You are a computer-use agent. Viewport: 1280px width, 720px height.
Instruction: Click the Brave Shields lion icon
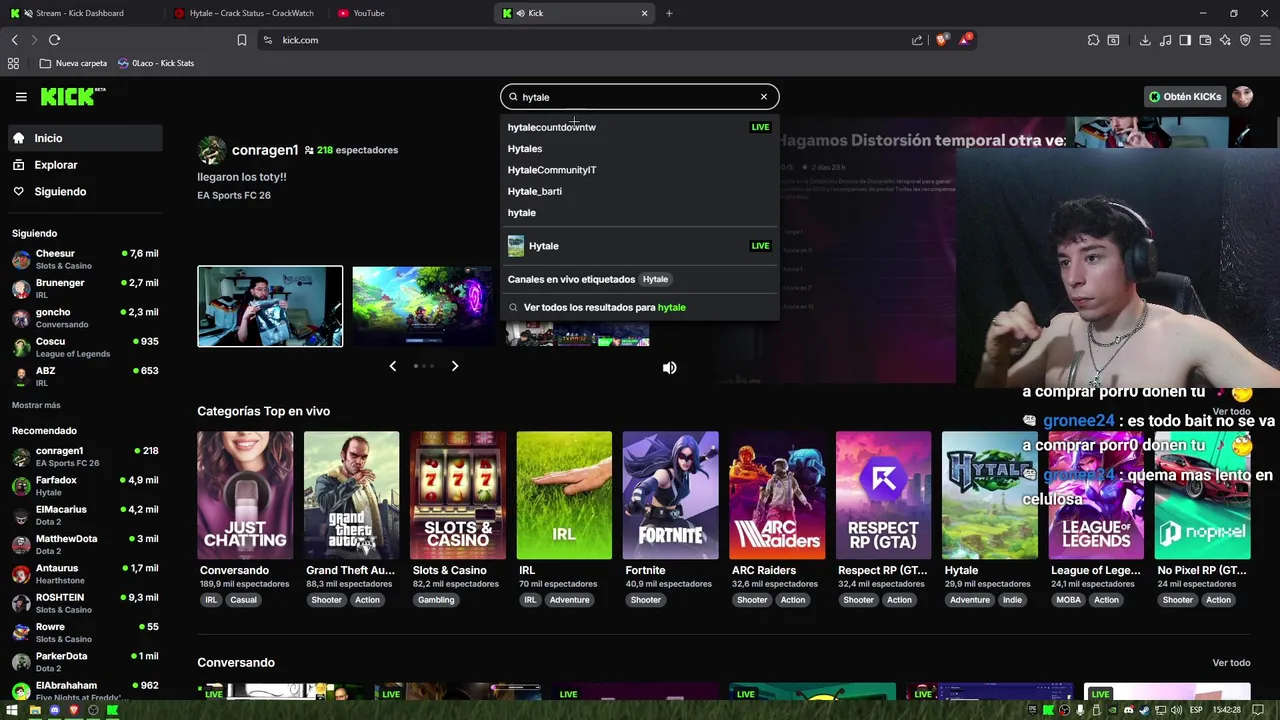(x=941, y=40)
